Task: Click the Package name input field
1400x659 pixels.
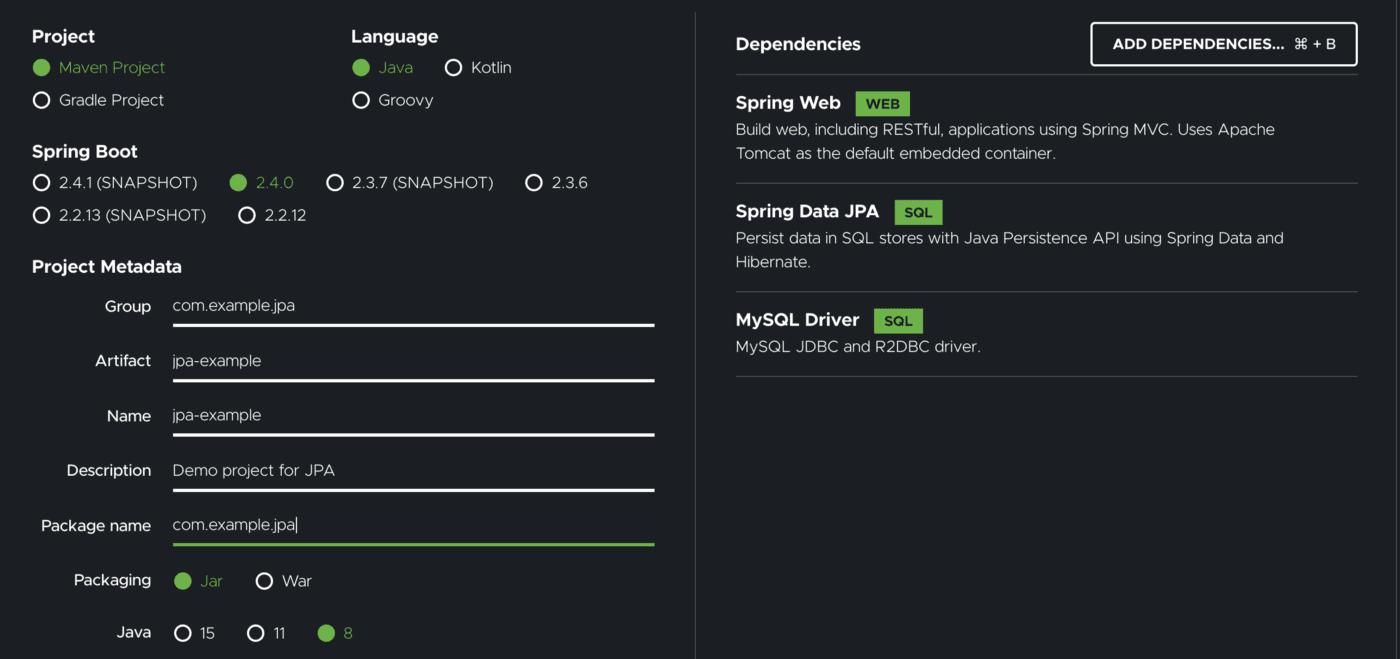Action: tap(413, 526)
